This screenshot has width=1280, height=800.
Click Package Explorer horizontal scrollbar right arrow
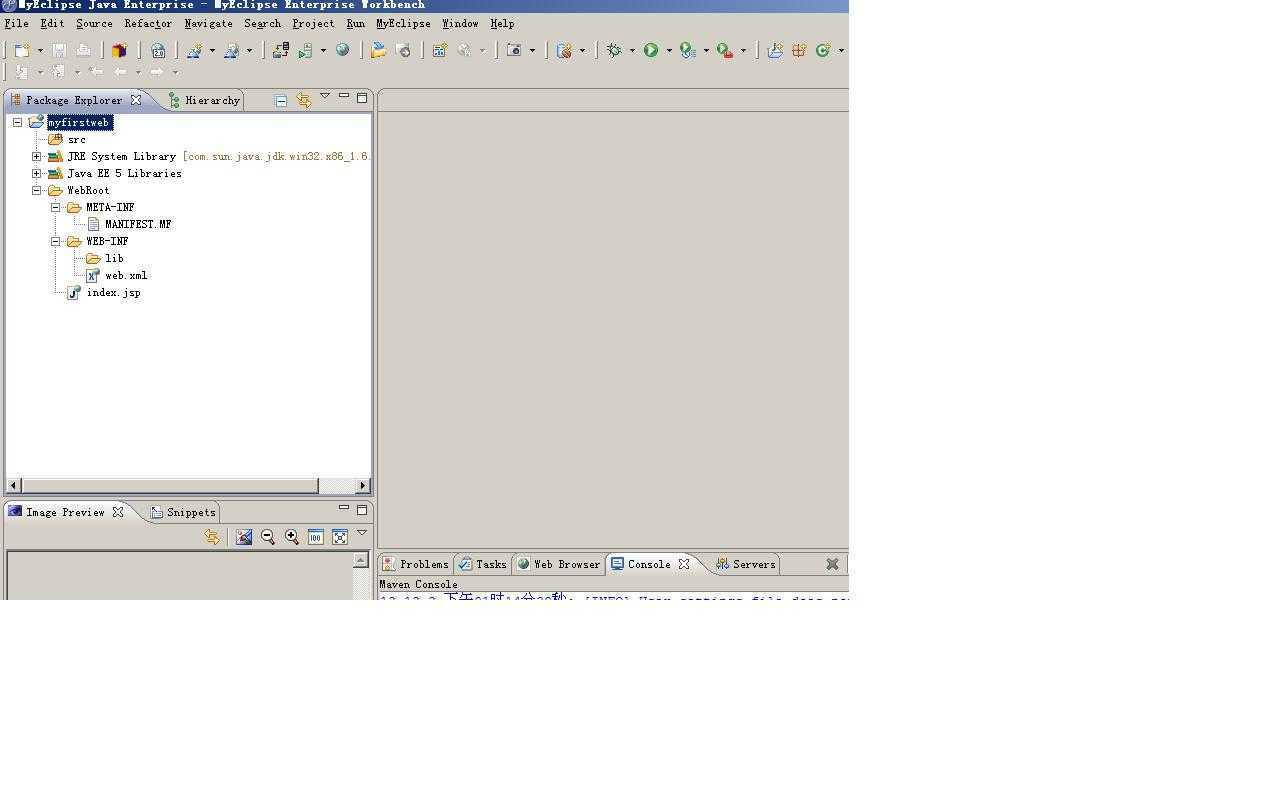(363, 485)
